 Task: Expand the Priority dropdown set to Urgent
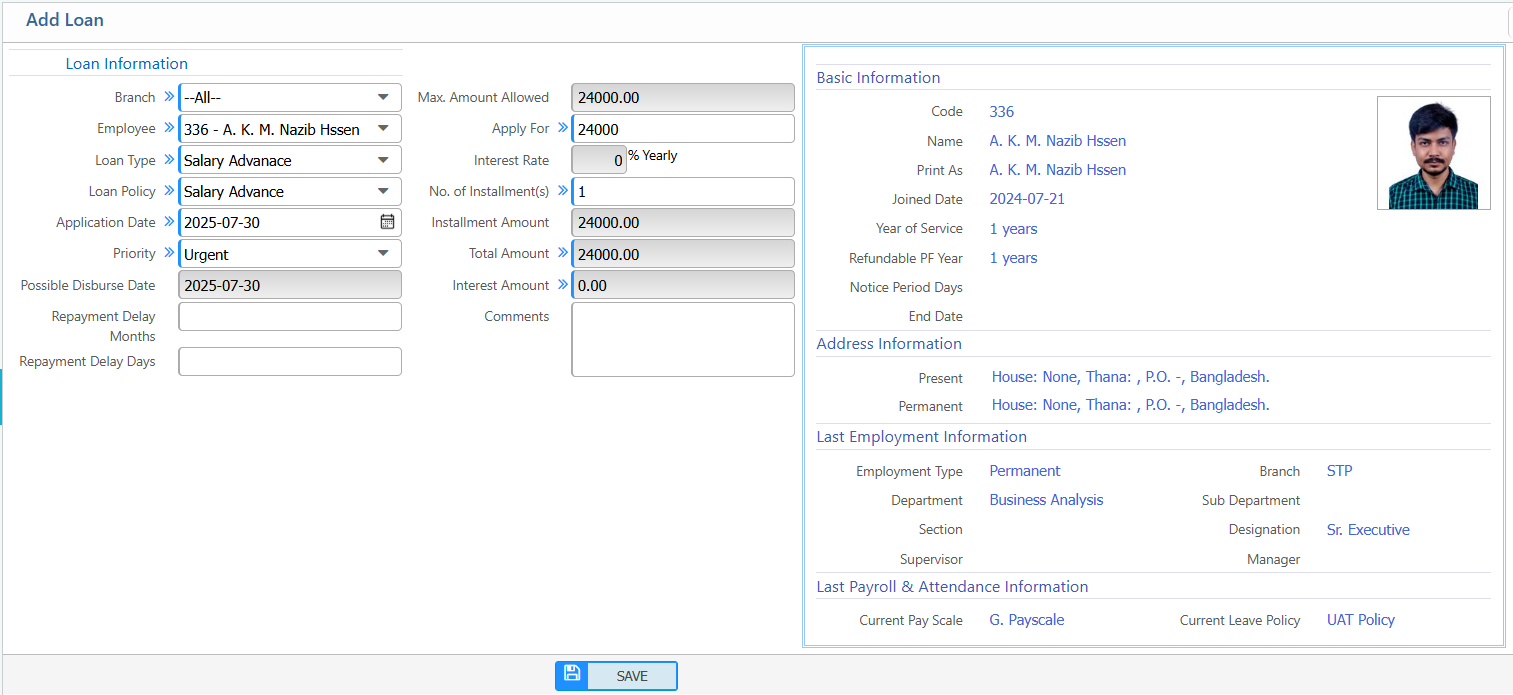tap(383, 252)
